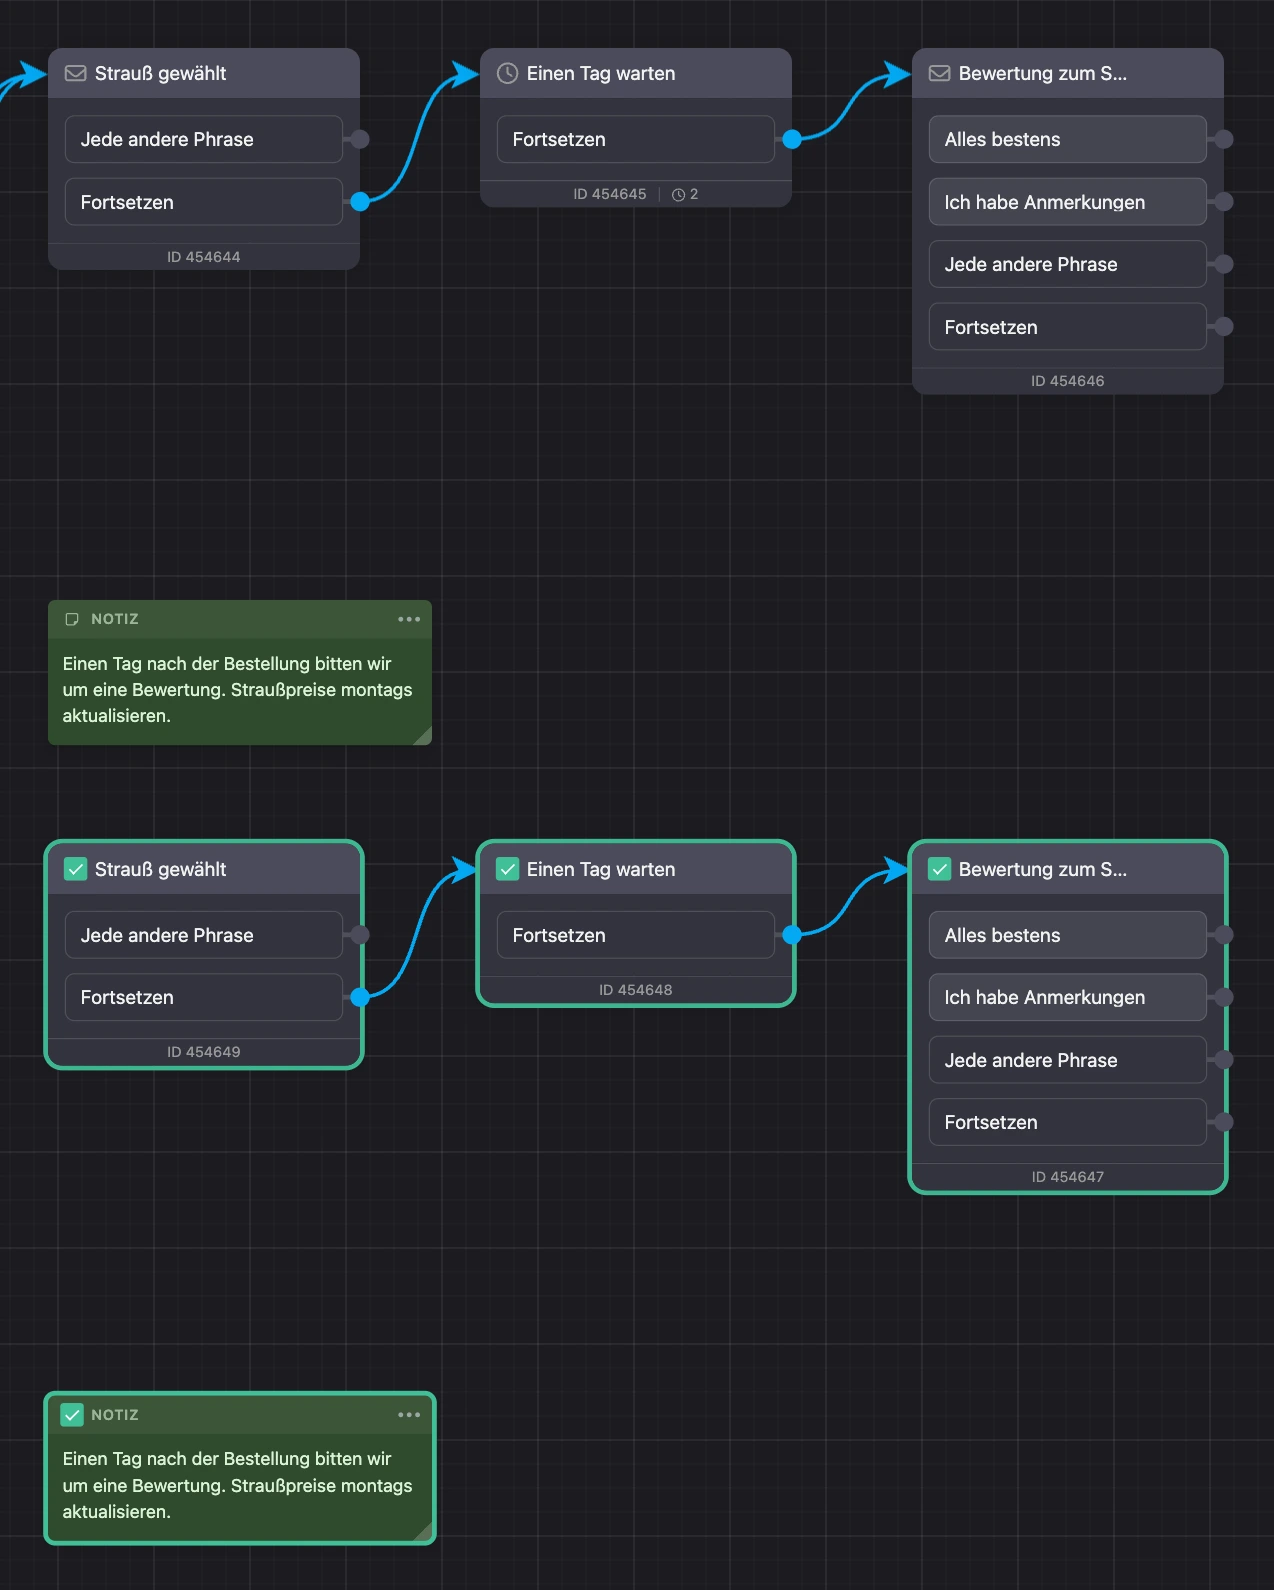Deselect the checked NOTIZ note checkbox
This screenshot has width=1274, height=1590.
pos(72,1414)
